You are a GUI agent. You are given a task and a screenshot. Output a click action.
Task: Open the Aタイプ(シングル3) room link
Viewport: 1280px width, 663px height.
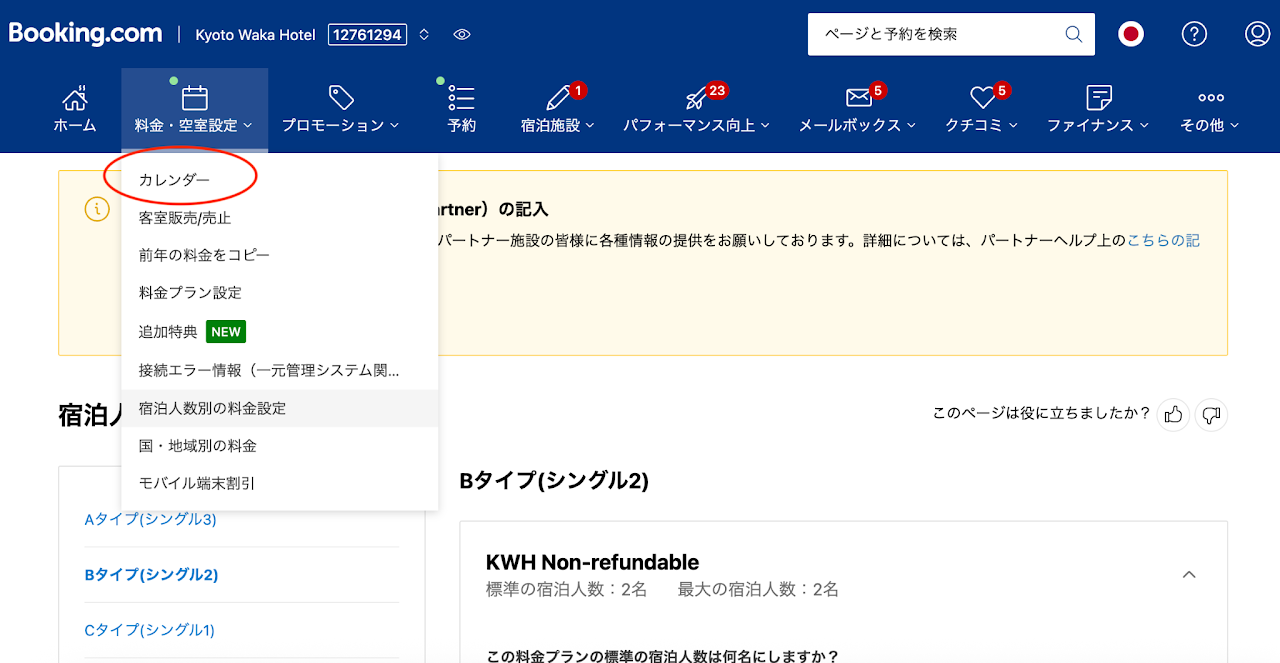coord(151,519)
